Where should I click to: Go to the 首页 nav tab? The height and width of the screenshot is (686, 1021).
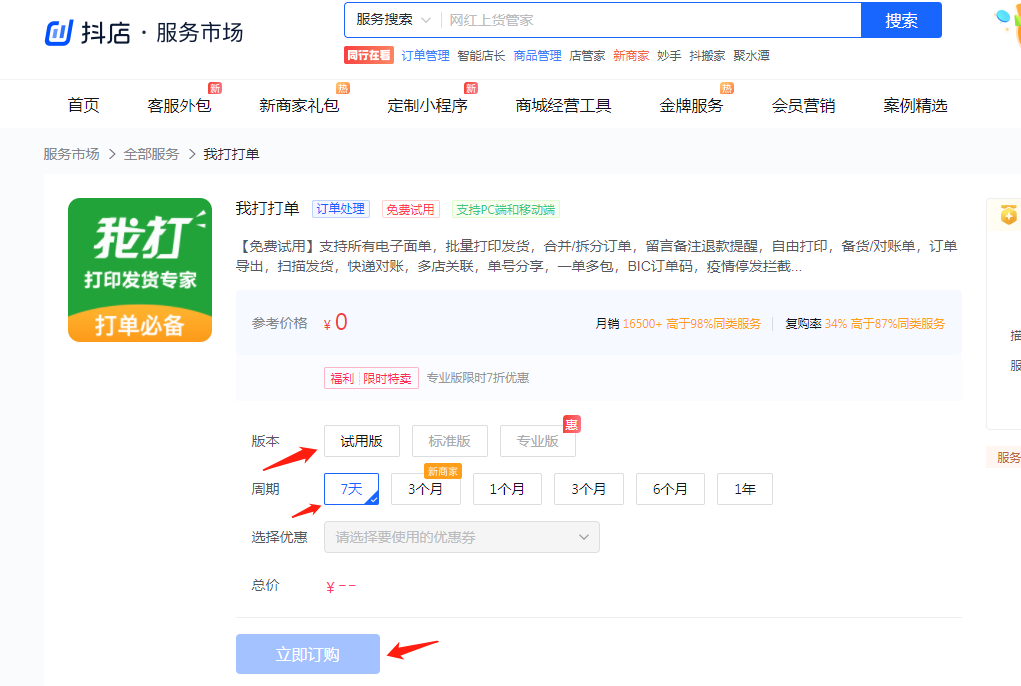[x=83, y=105]
